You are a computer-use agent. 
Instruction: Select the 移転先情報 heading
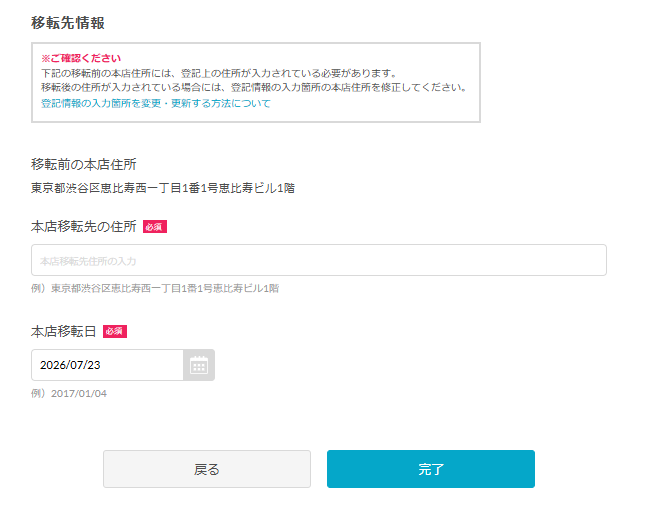coord(68,23)
